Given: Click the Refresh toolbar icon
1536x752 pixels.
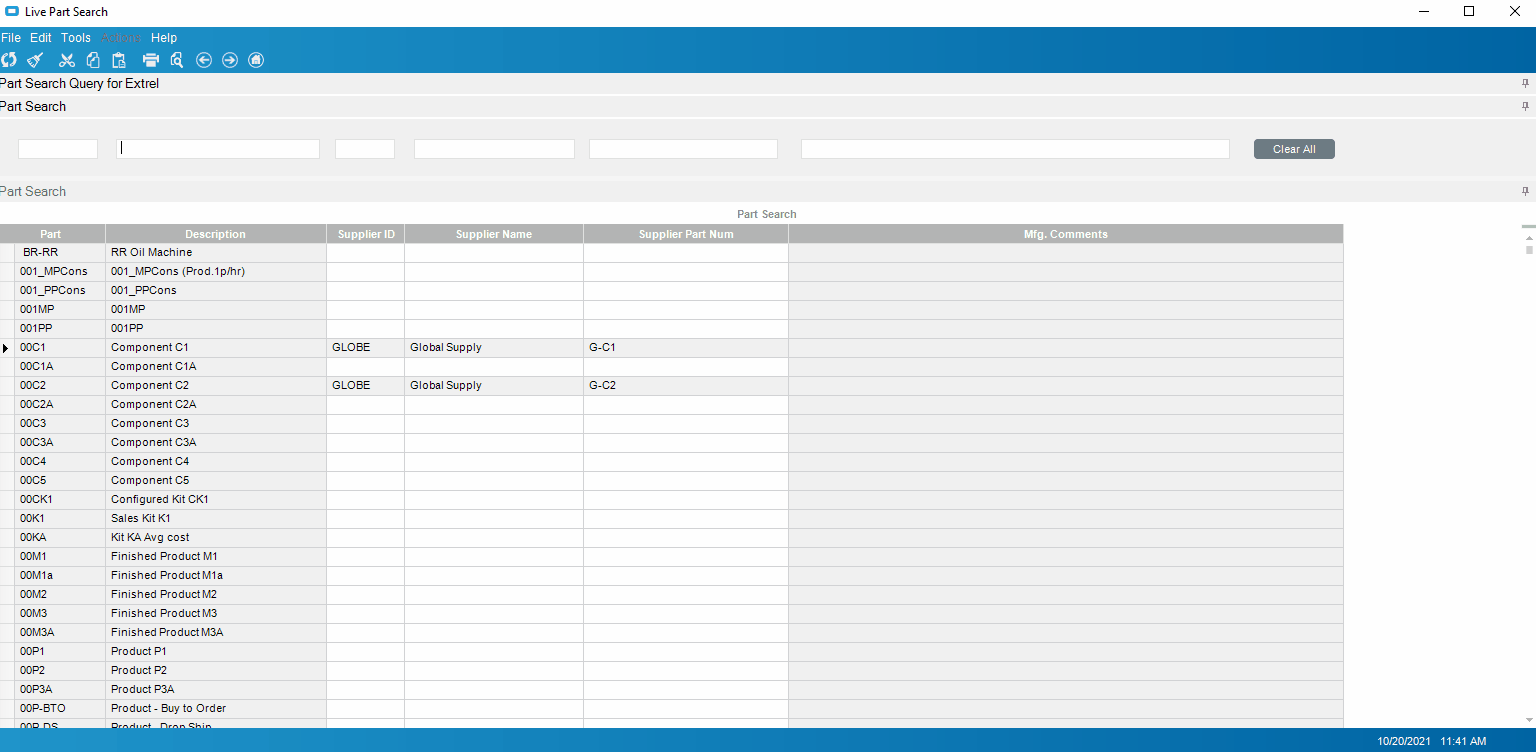Looking at the screenshot, I should 8,60.
